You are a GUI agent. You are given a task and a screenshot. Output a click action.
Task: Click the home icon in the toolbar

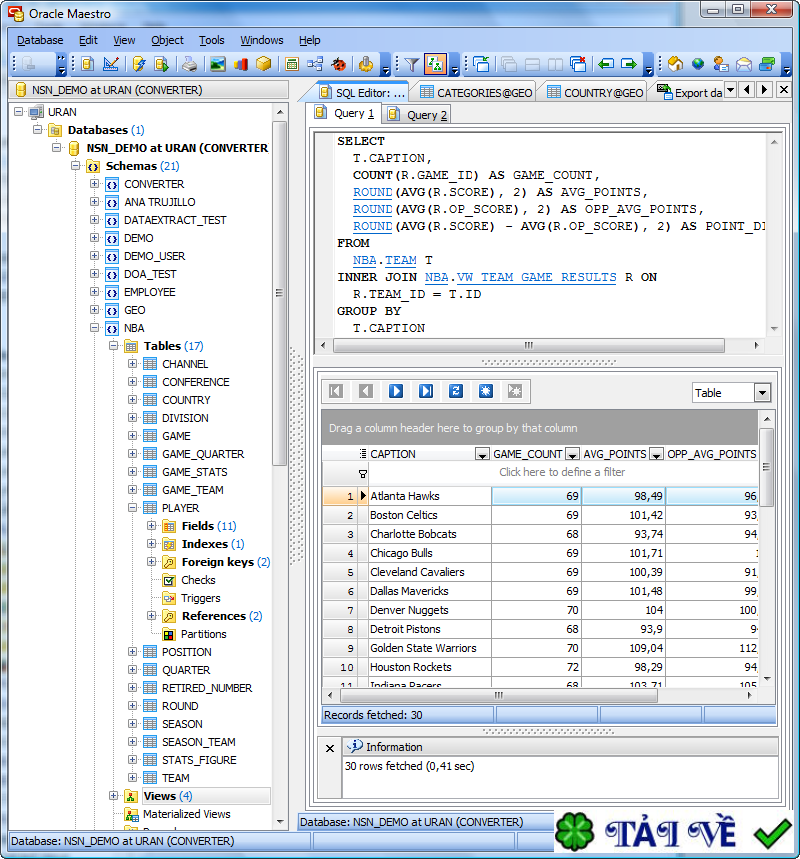point(675,64)
